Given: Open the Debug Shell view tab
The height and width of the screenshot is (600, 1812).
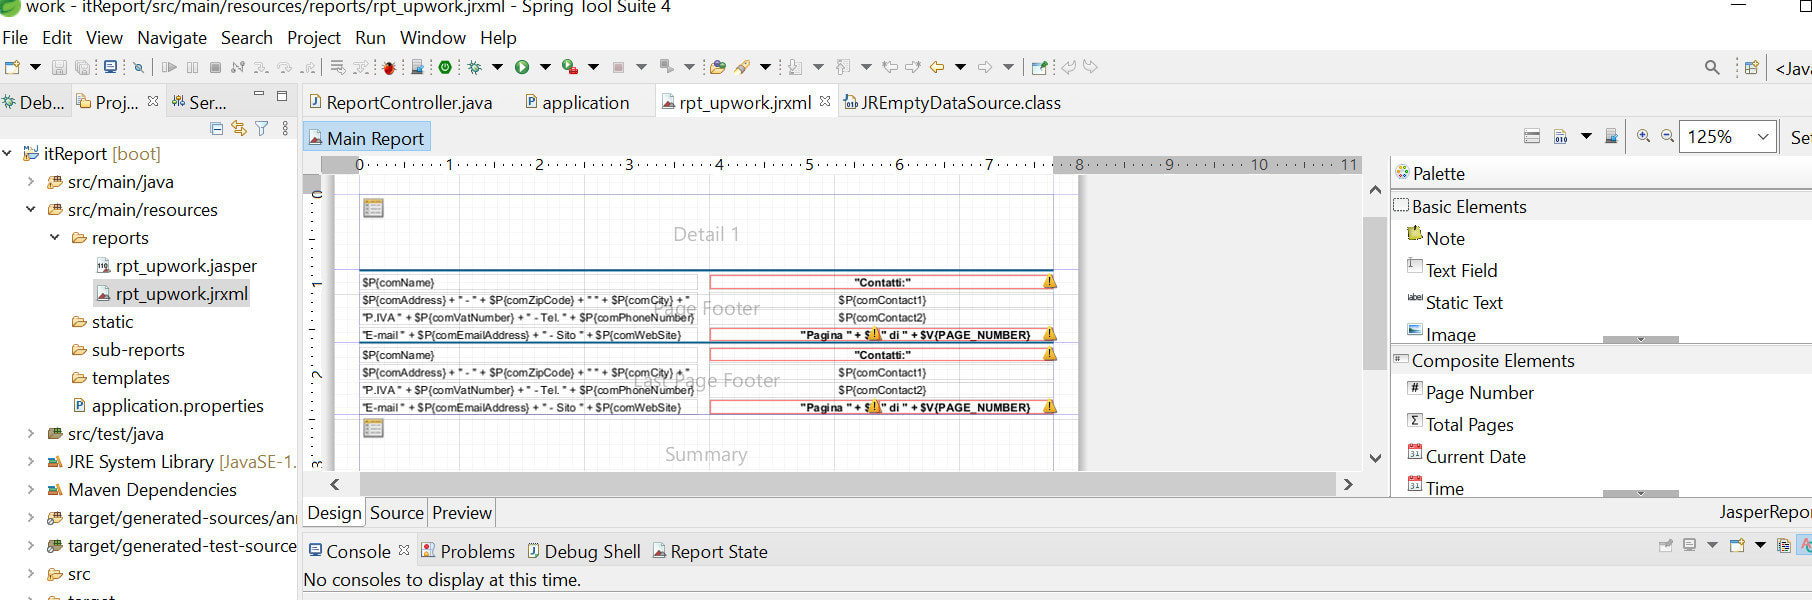Looking at the screenshot, I should tap(584, 551).
